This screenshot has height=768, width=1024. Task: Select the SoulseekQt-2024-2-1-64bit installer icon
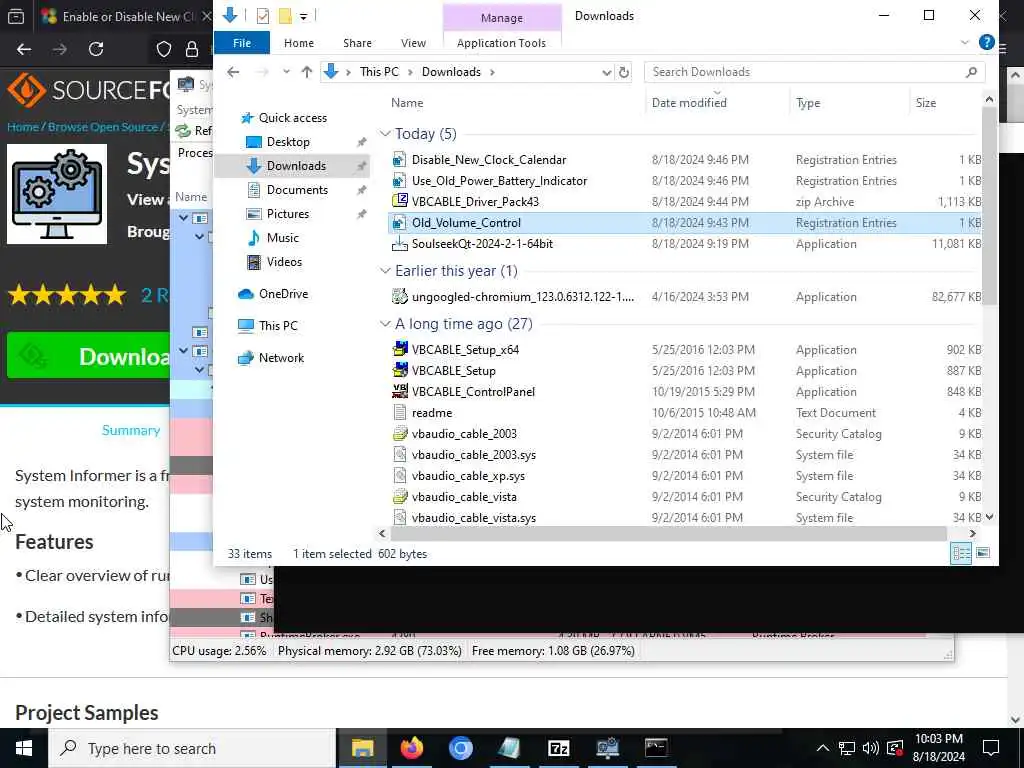(x=399, y=244)
